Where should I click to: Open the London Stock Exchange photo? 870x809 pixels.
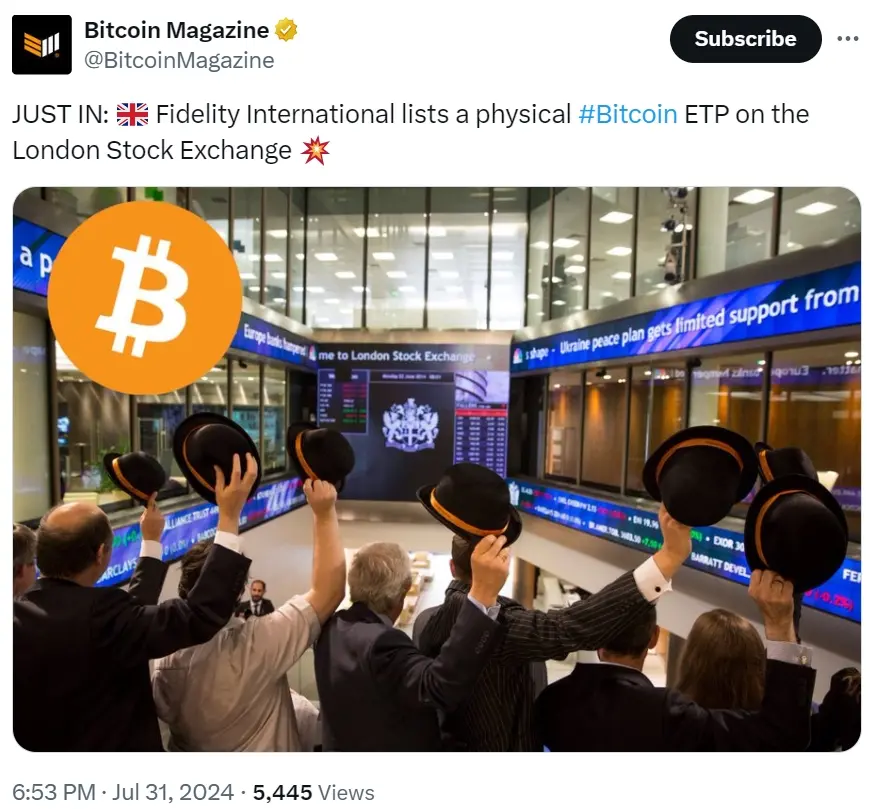(437, 469)
